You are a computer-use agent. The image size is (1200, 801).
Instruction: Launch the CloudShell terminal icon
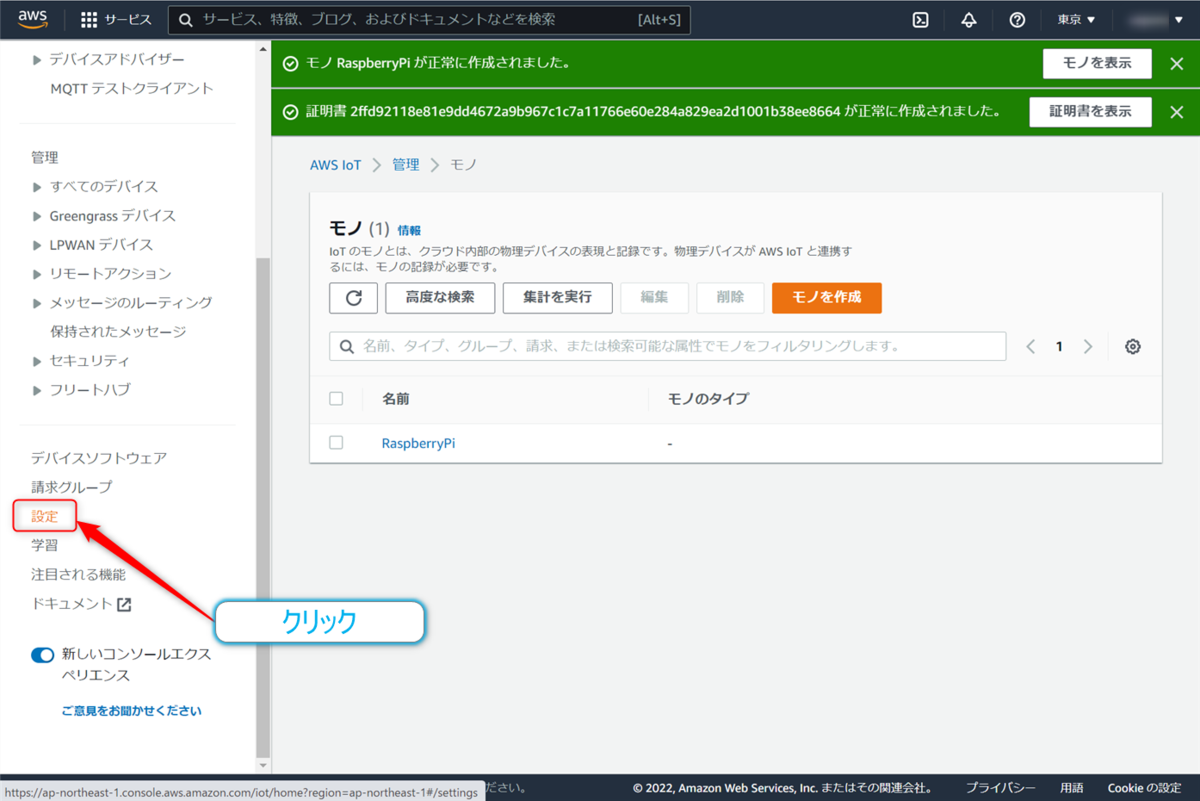tap(921, 20)
